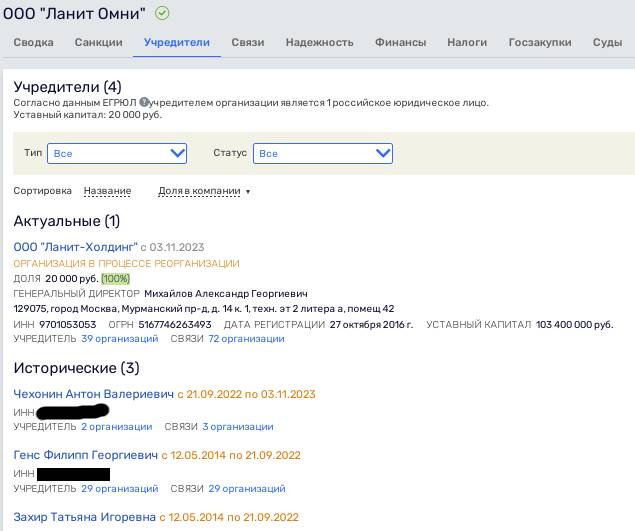Viewport: 635px width, 531px height.
Task: Switch to the Финансы tab
Action: tap(401, 42)
